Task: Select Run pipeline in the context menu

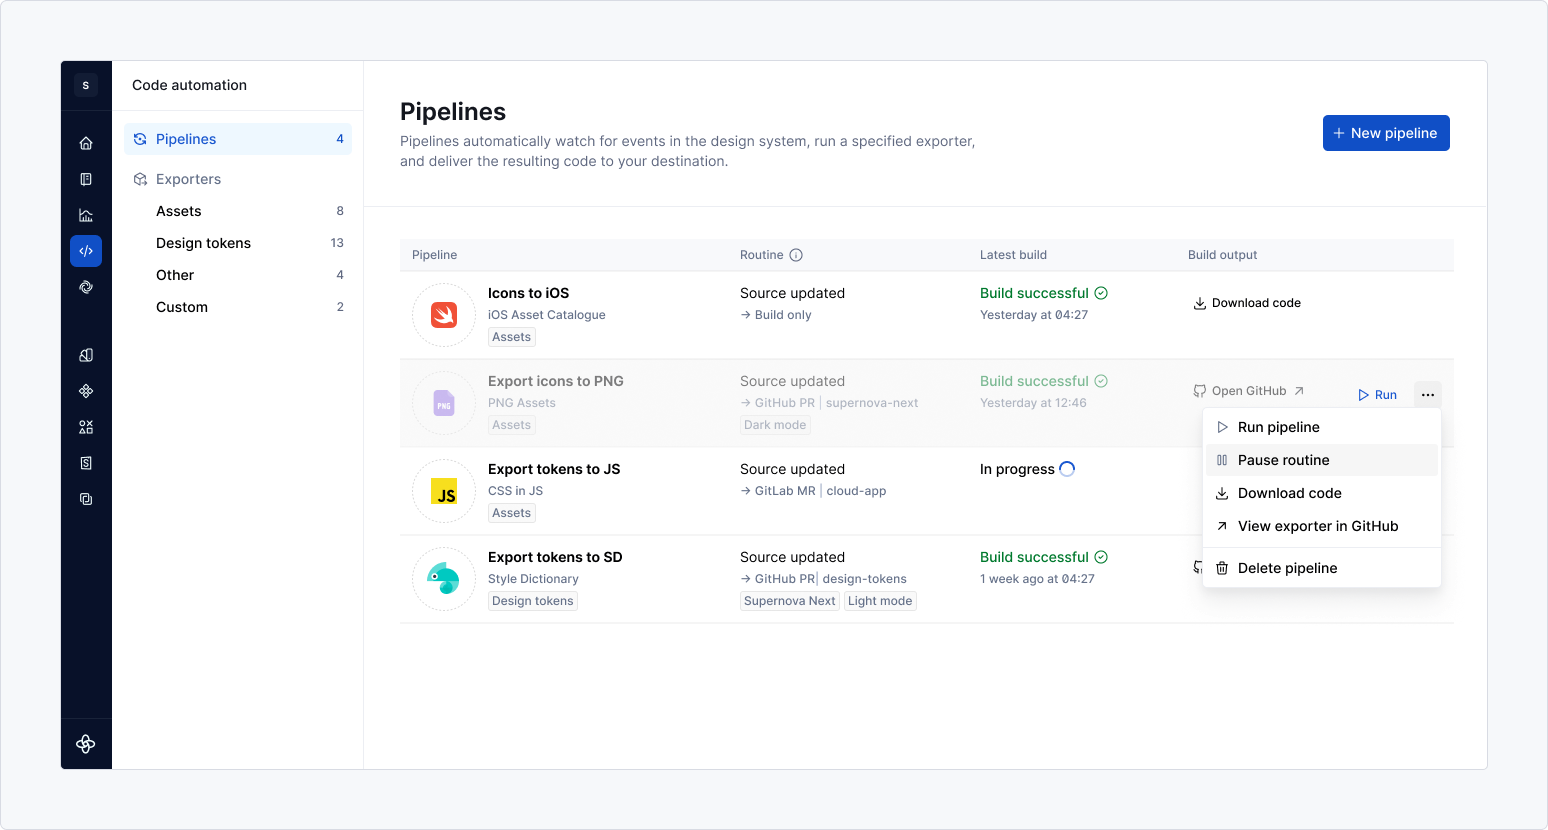Action: point(1278,427)
